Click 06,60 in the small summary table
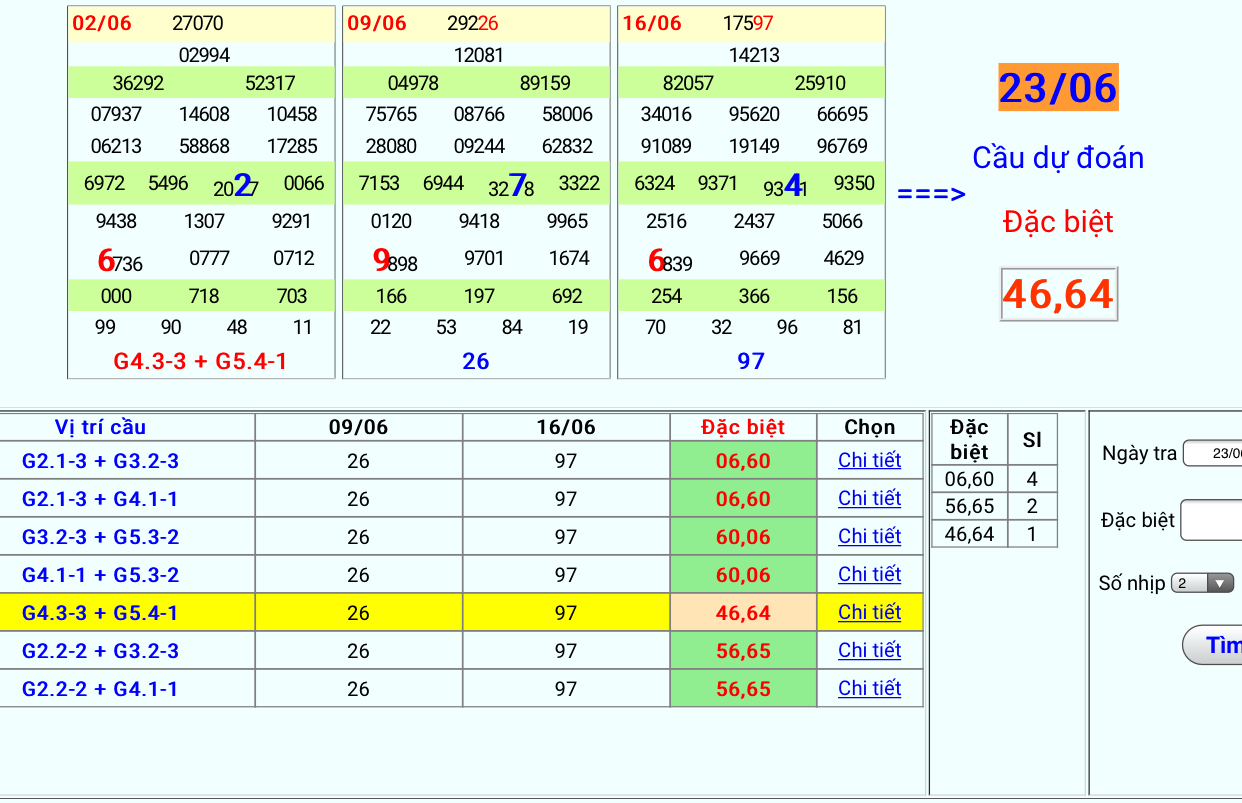Image resolution: width=1242 pixels, height=803 pixels. pos(969,479)
